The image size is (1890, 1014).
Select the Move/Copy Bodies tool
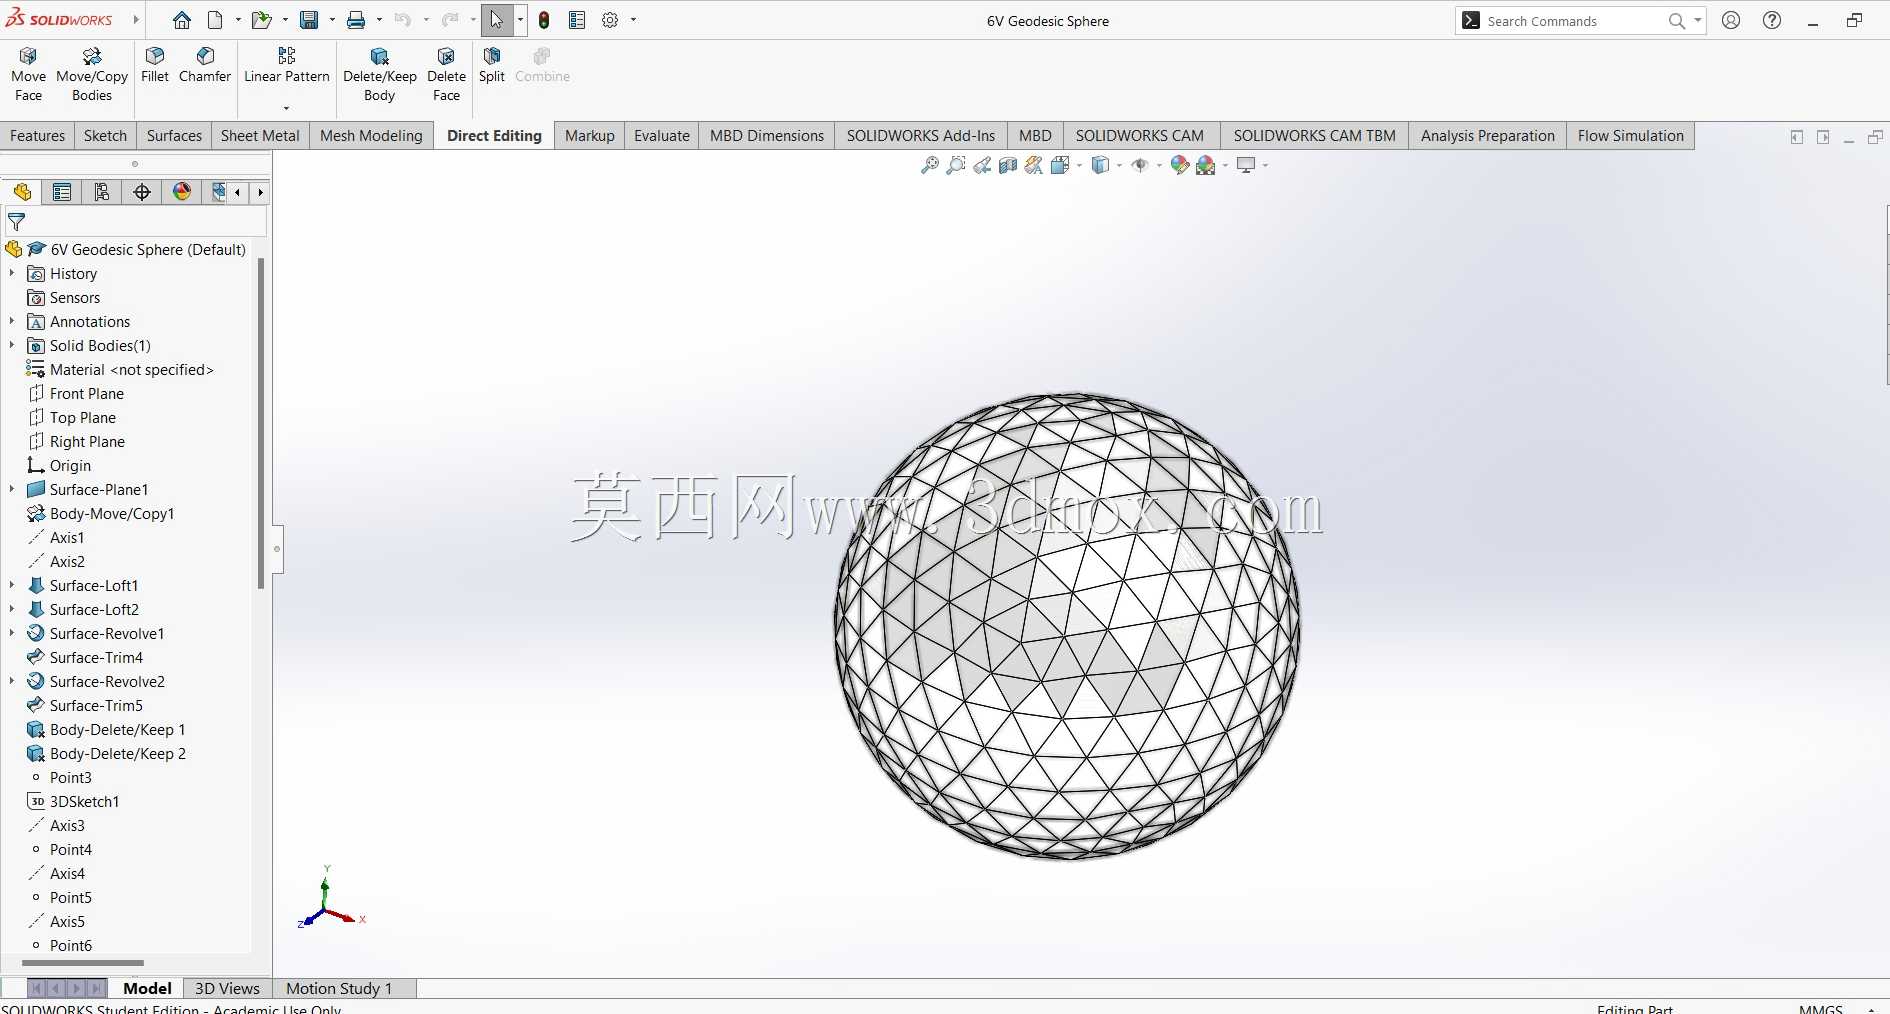(92, 75)
